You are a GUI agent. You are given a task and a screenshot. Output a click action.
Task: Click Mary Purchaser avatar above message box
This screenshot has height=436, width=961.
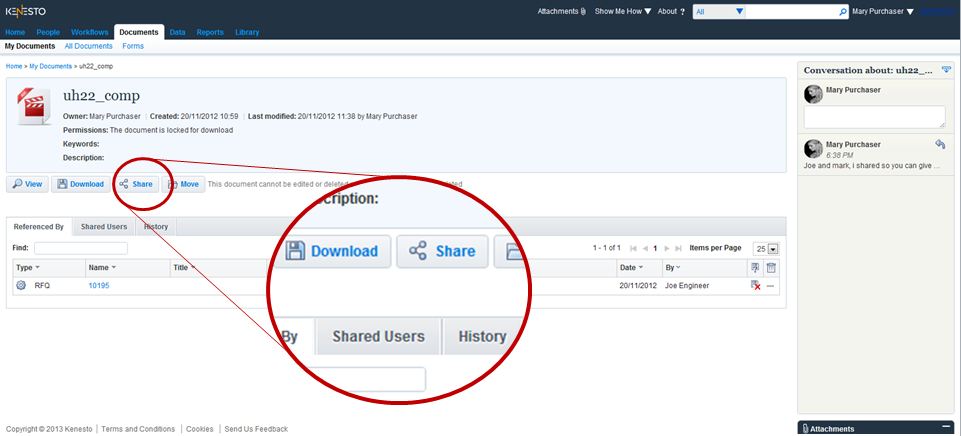pos(813,94)
